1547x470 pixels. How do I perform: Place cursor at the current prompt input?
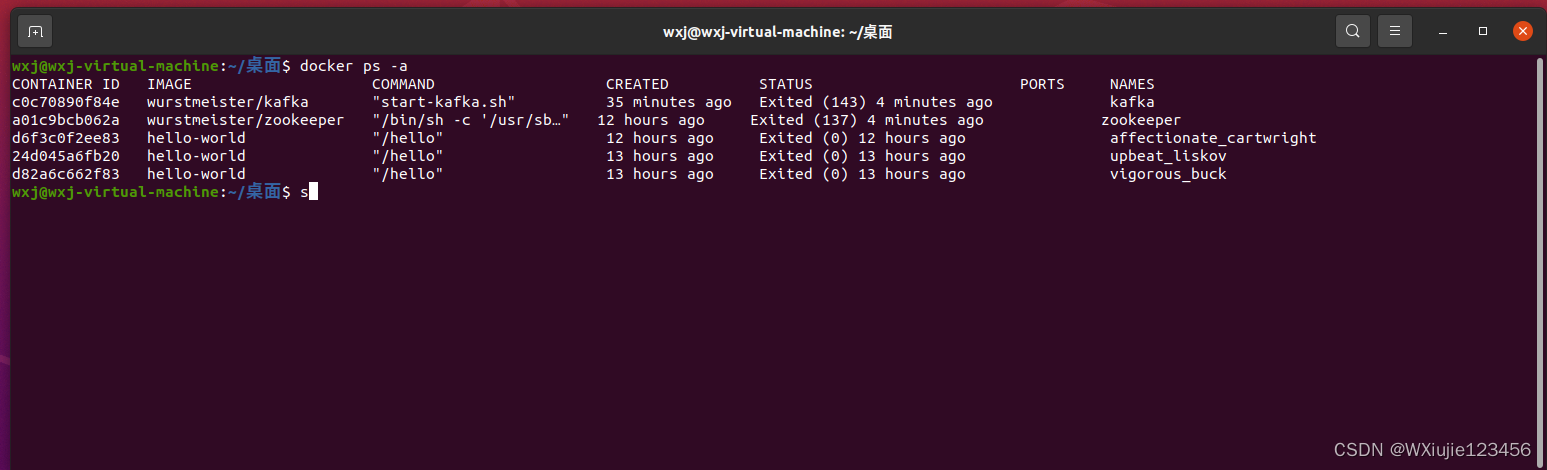pyautogui.click(x=313, y=192)
